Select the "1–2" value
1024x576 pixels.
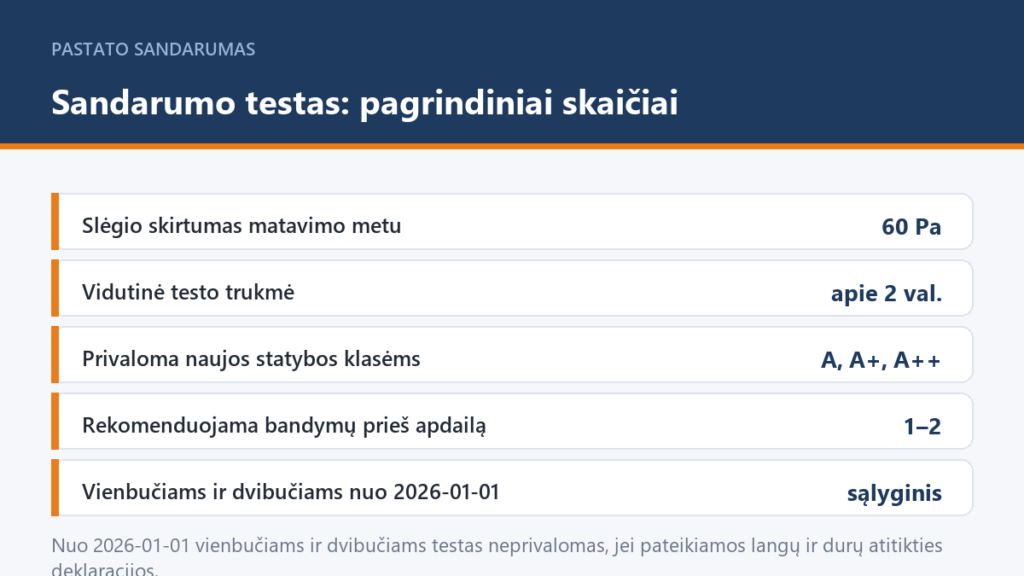coord(922,426)
